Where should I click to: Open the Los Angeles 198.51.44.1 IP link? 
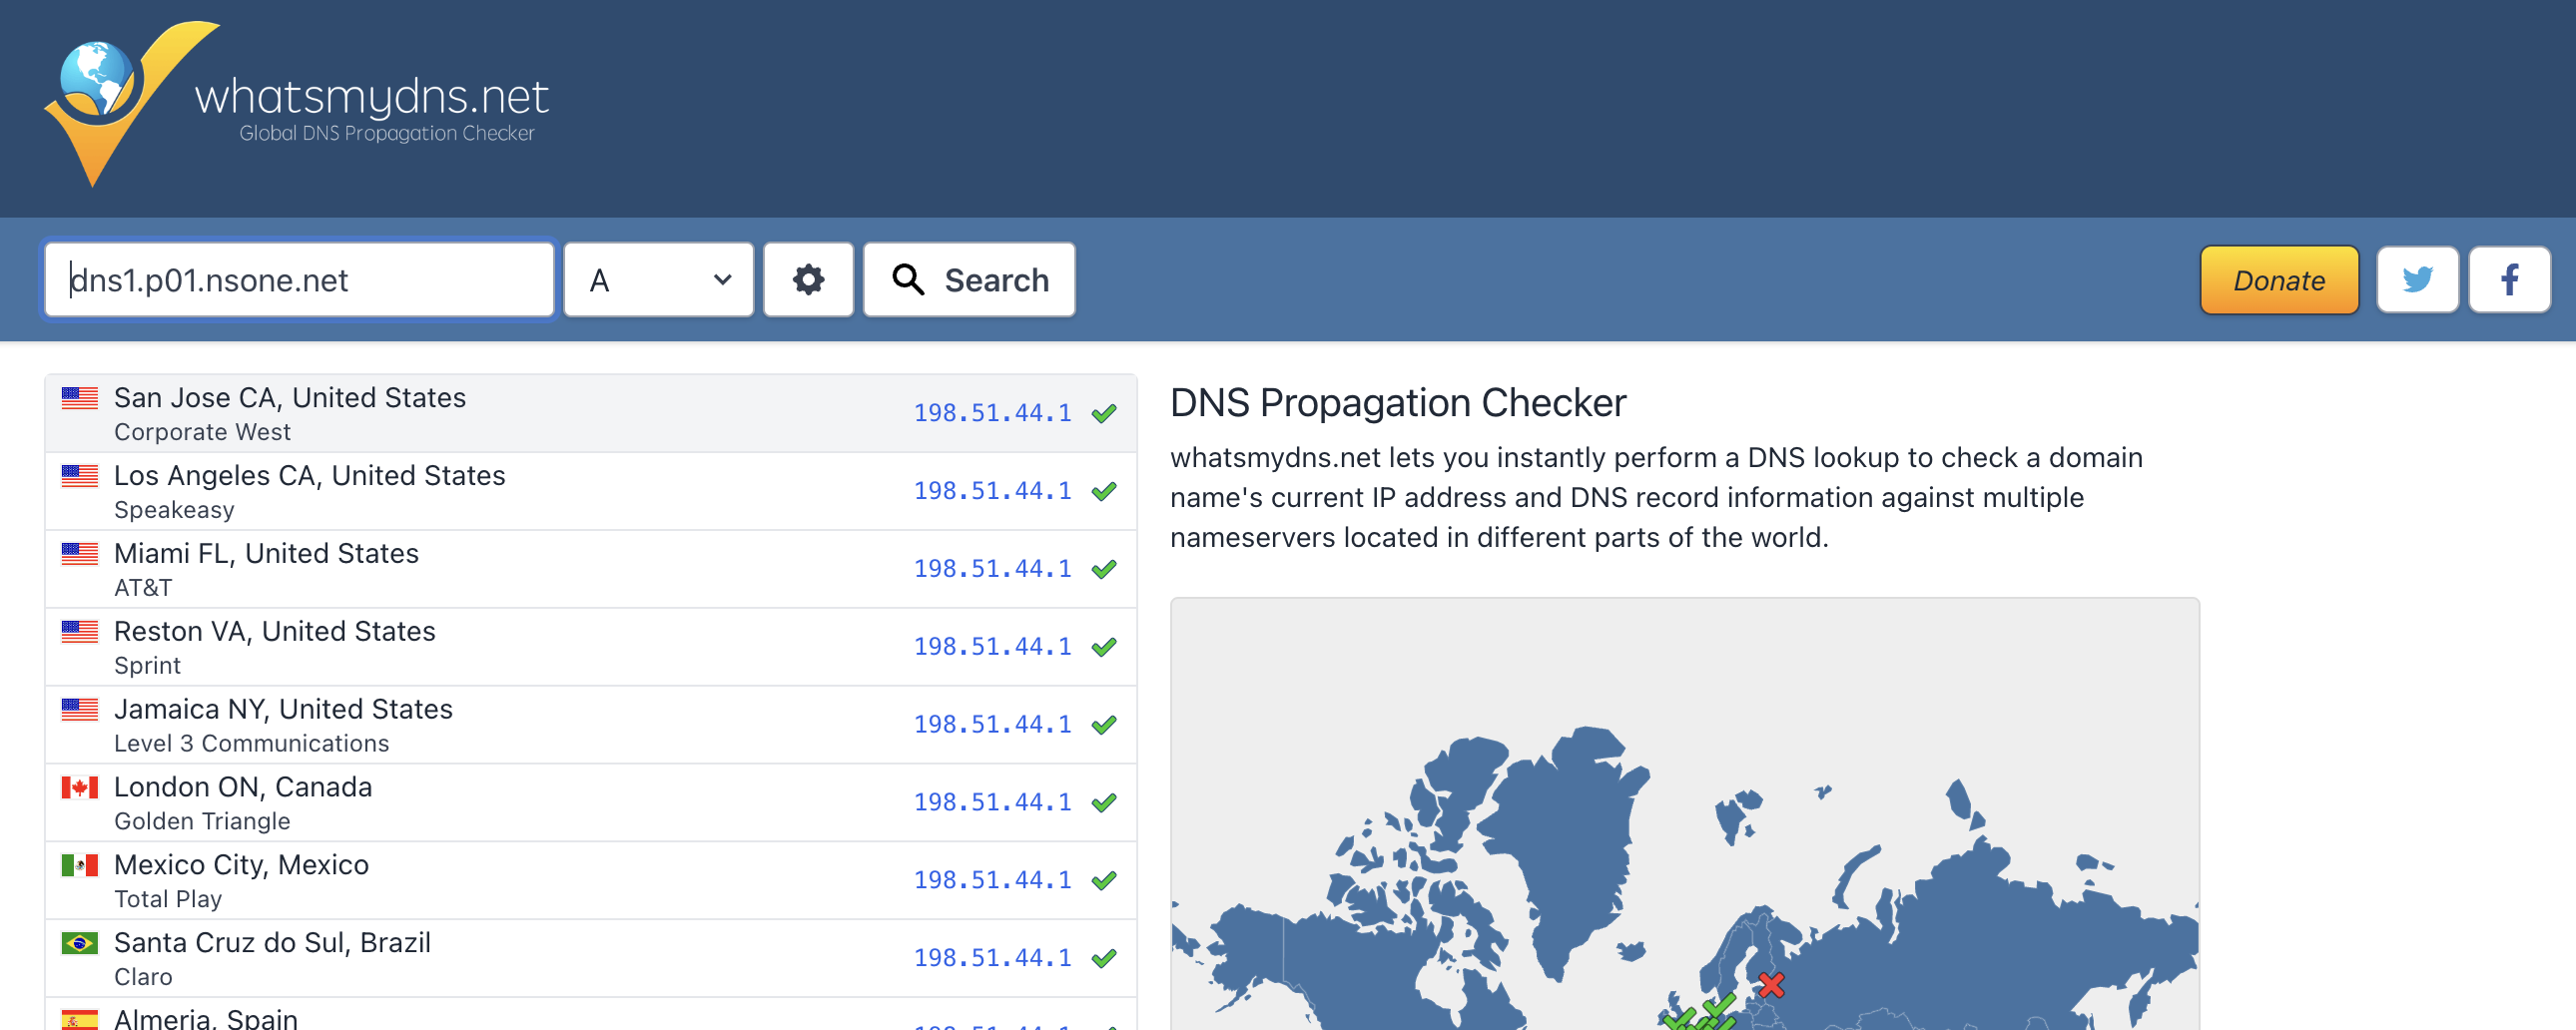[992, 491]
